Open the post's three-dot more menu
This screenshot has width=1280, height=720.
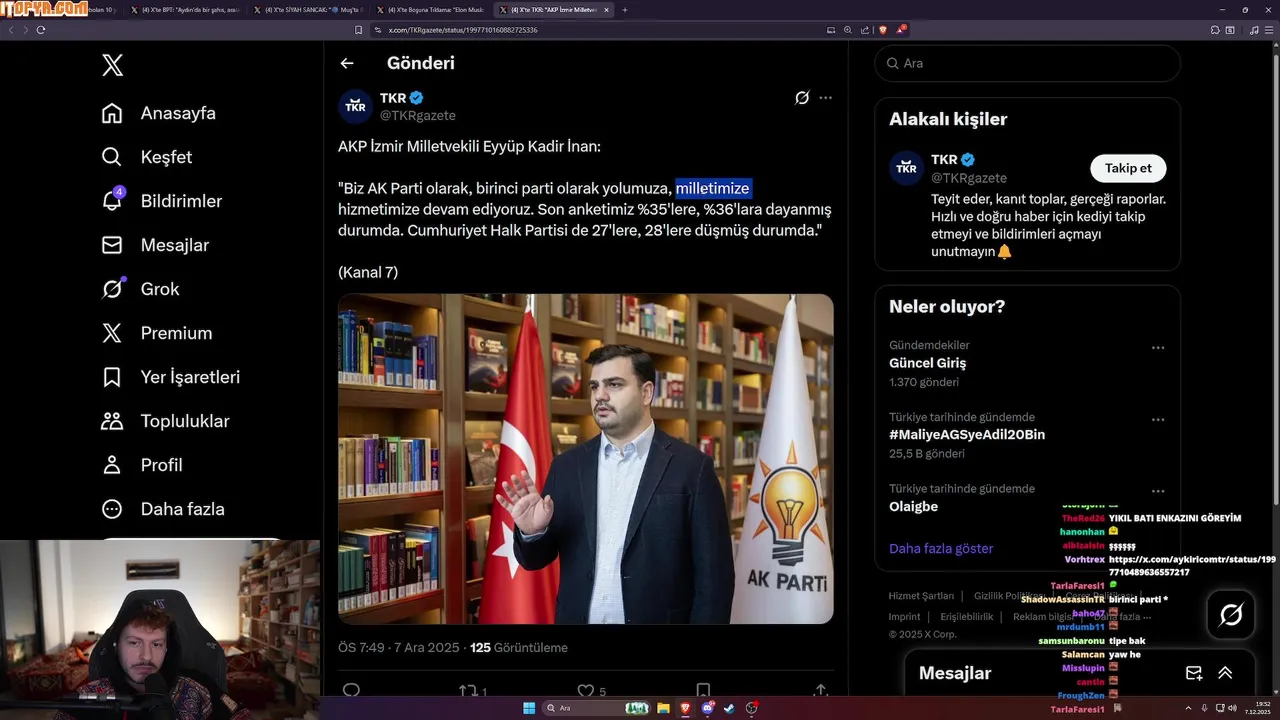(x=825, y=98)
